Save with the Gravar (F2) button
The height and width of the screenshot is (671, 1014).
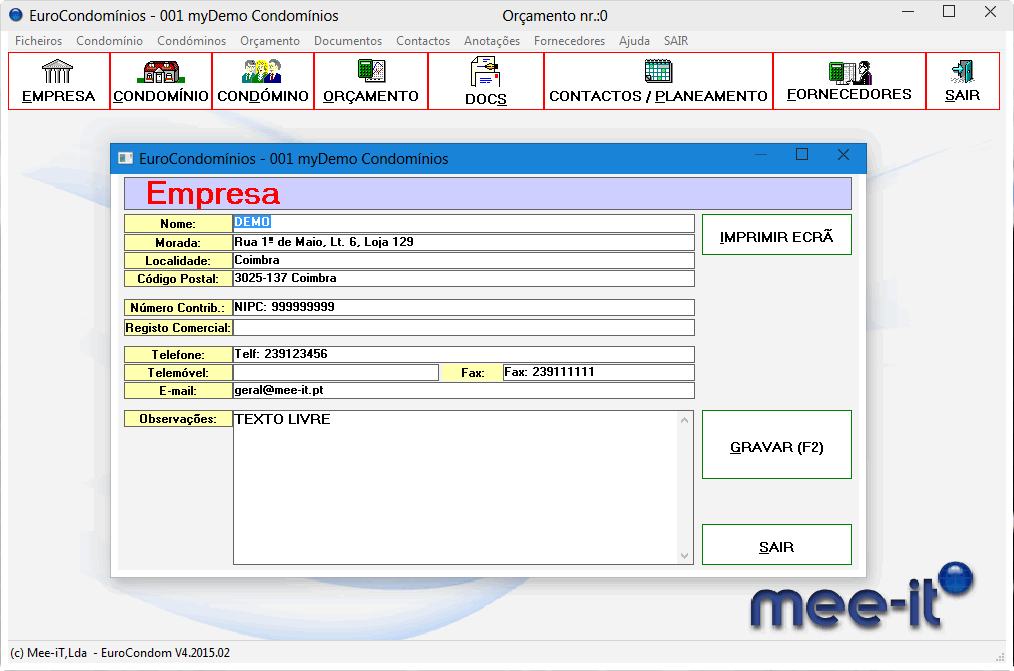(777, 446)
